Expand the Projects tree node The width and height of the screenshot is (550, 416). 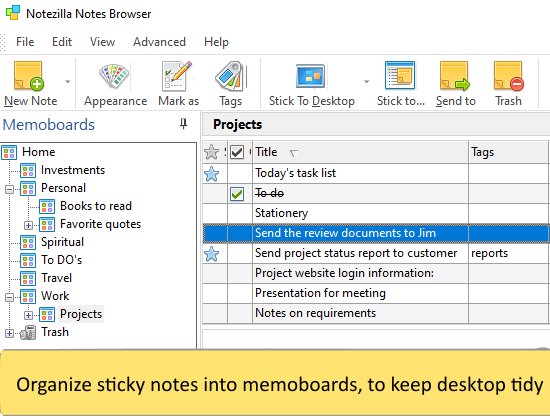coord(28,315)
